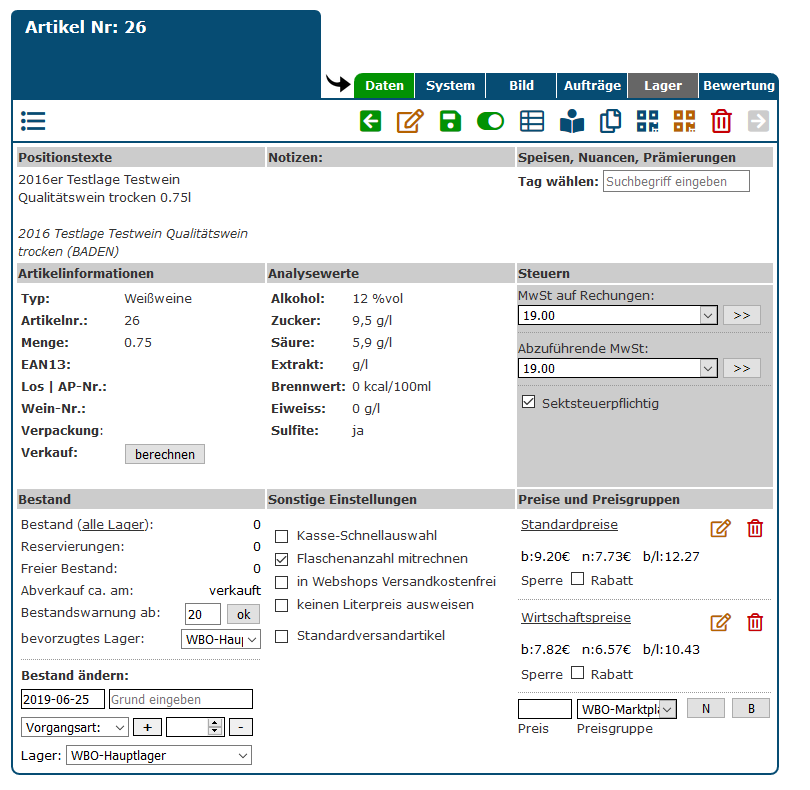The height and width of the screenshot is (790, 810).
Task: Click the green save disk icon
Action: tap(450, 122)
